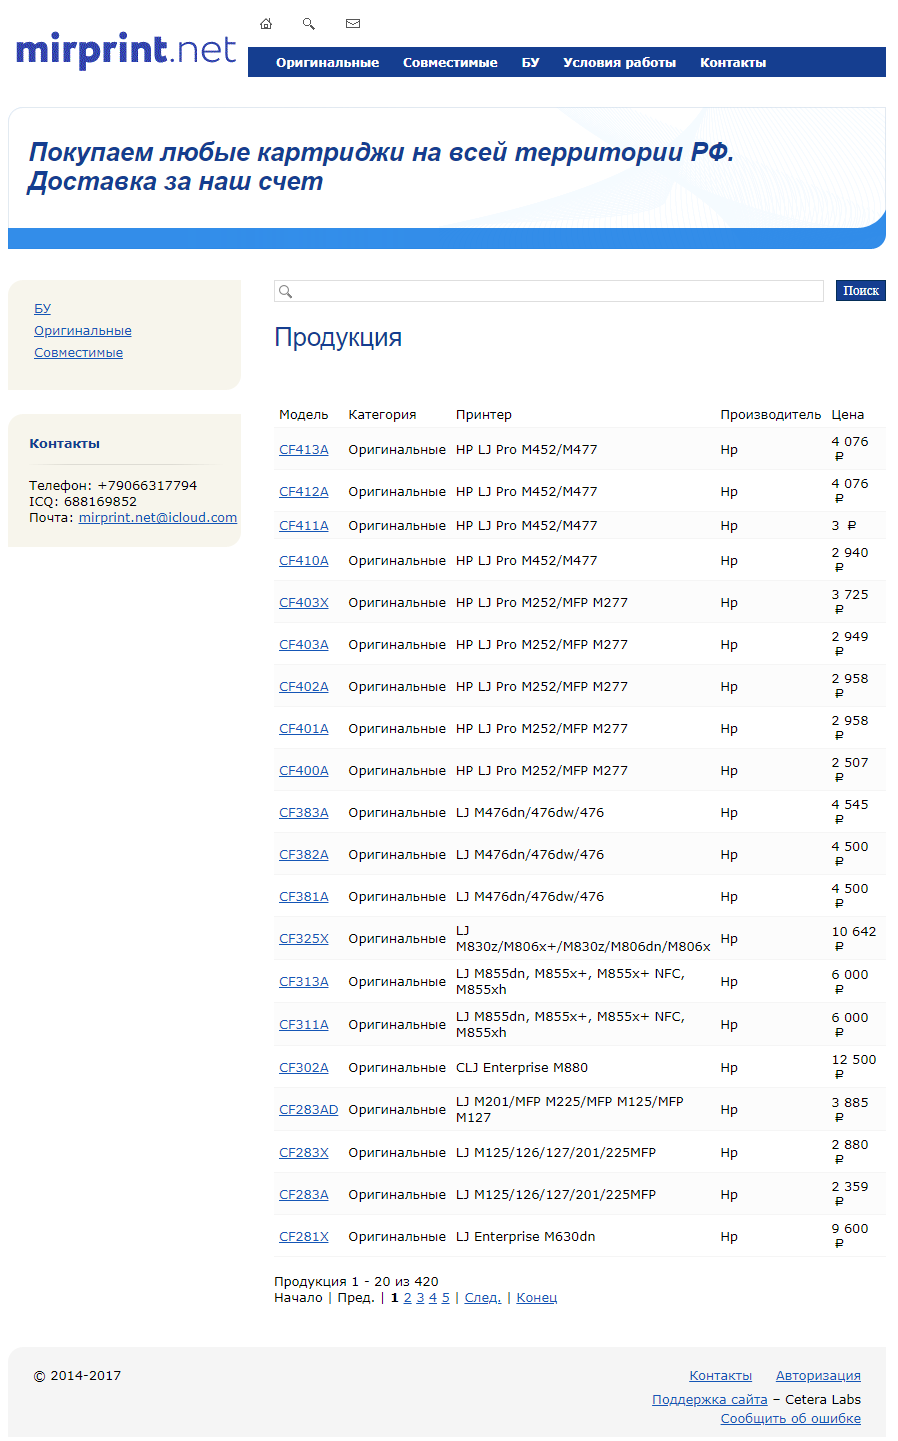The image size is (898, 1441).
Task: Open Контакты in the navigation bar
Action: coord(733,62)
